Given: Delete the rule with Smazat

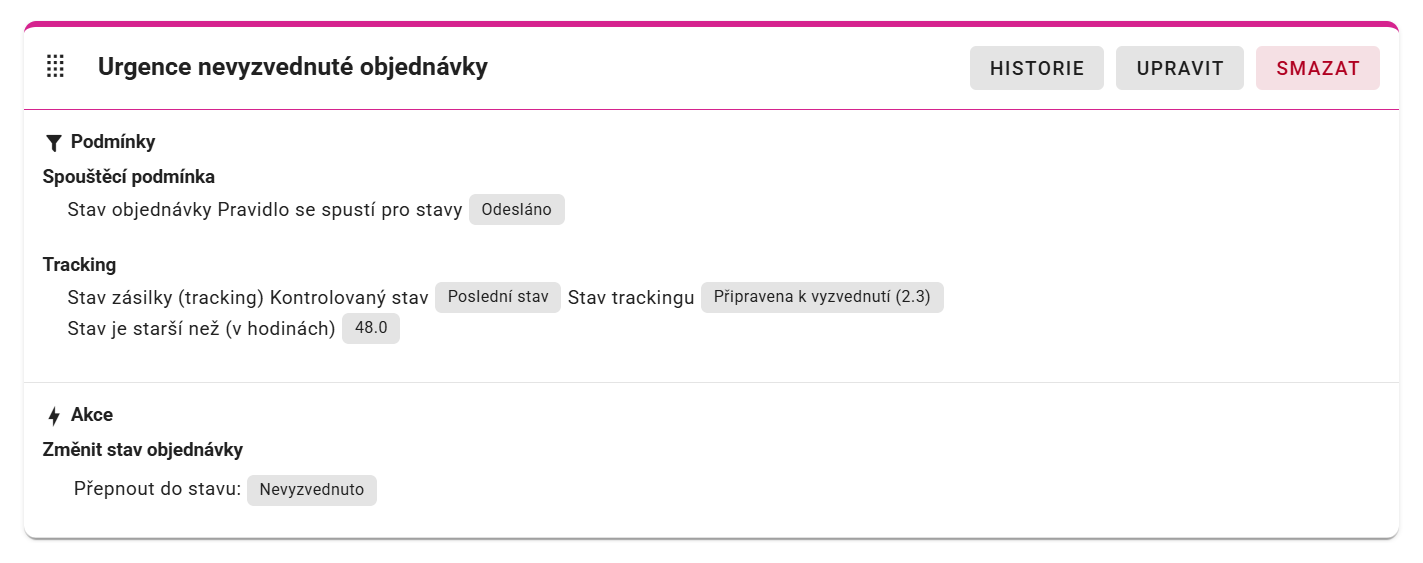Looking at the screenshot, I should tap(1317, 68).
